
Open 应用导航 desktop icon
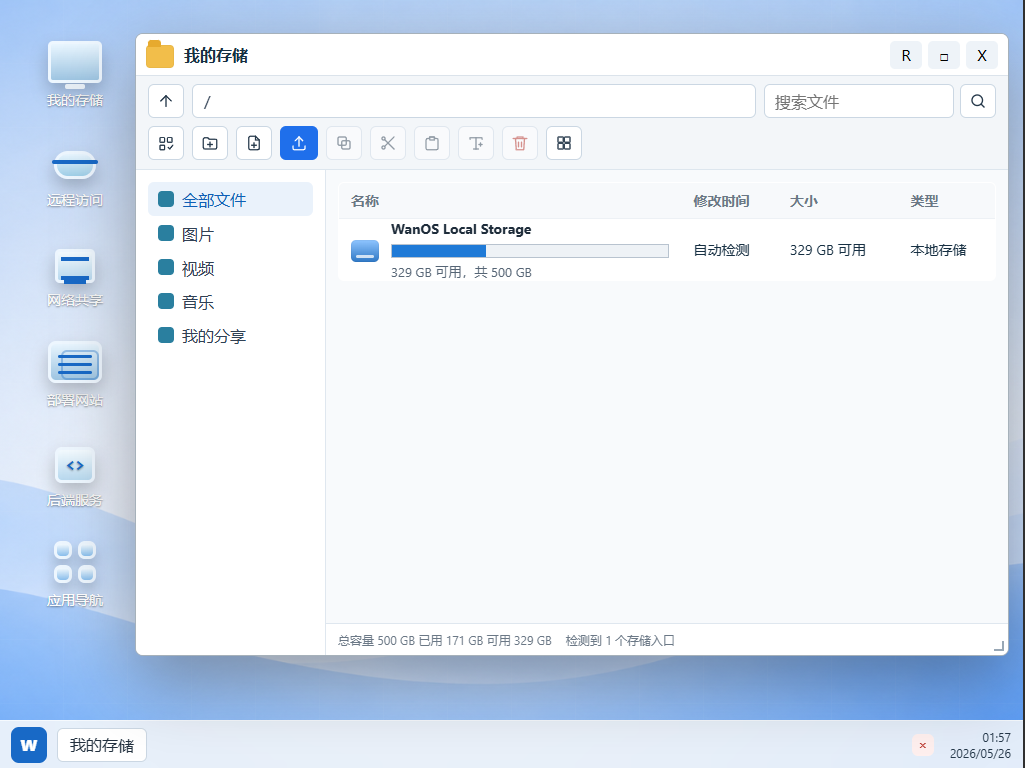75,574
